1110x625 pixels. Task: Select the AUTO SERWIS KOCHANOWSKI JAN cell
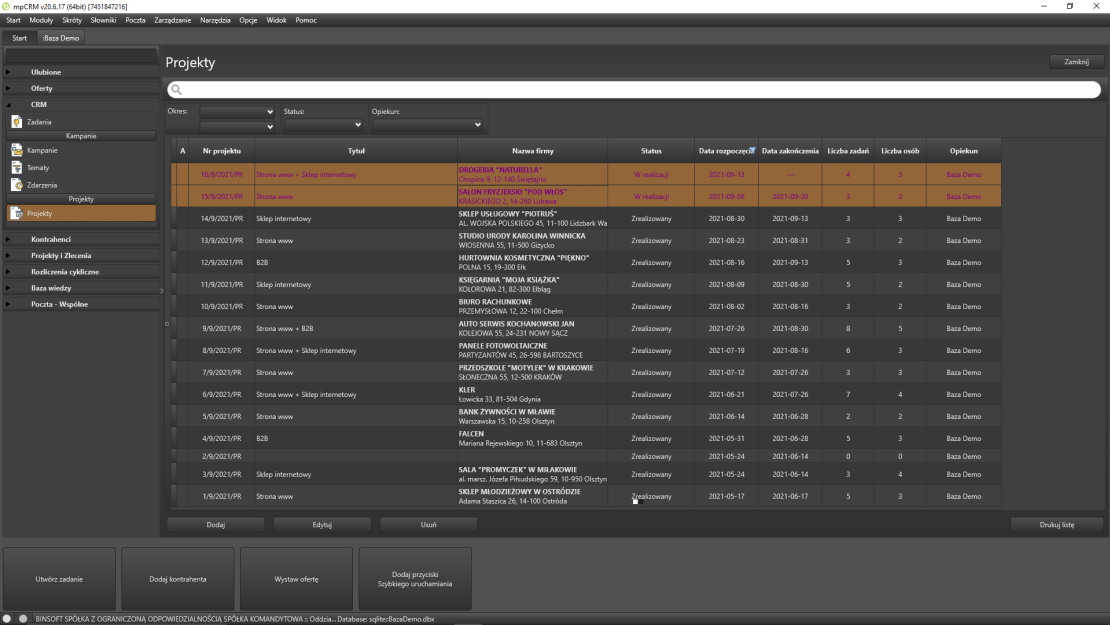533,328
